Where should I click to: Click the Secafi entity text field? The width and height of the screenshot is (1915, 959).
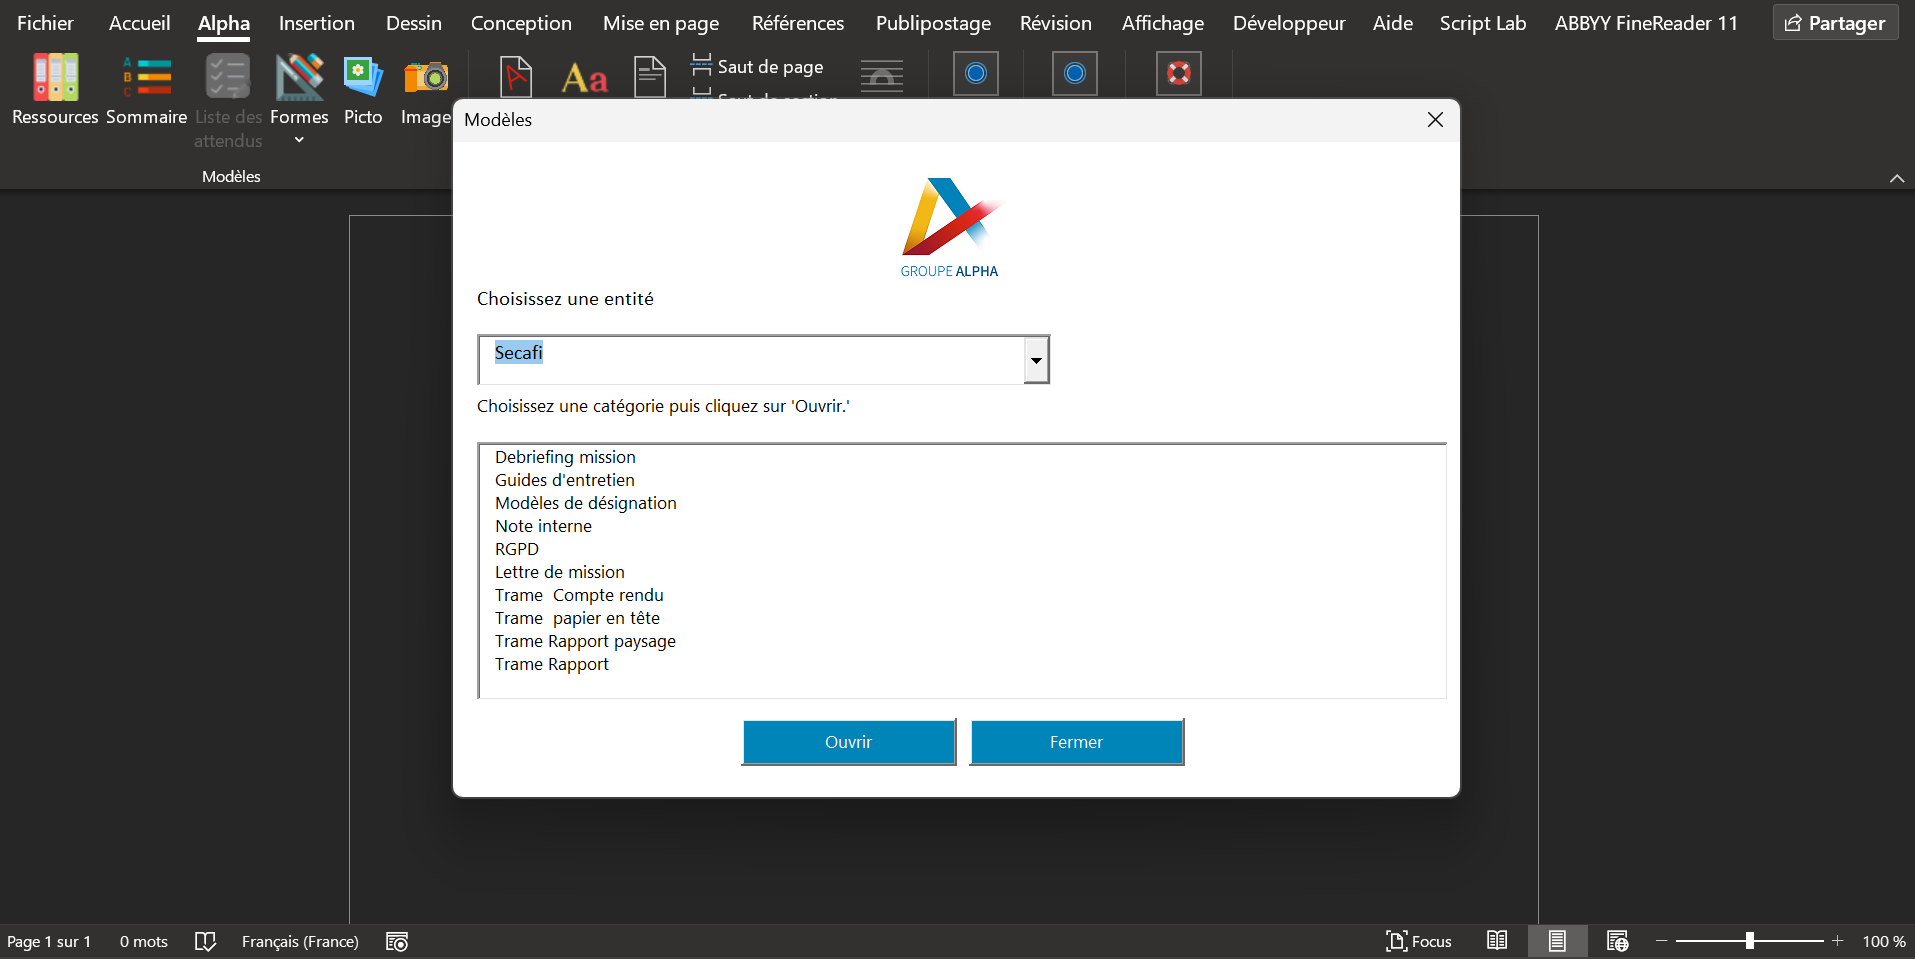[x=752, y=360]
